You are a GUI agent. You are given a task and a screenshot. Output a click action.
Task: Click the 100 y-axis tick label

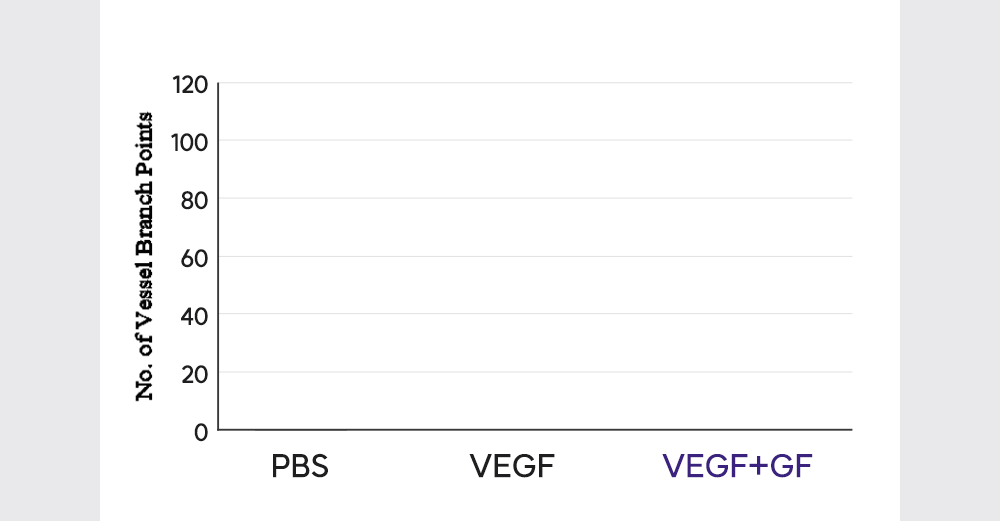point(188,141)
